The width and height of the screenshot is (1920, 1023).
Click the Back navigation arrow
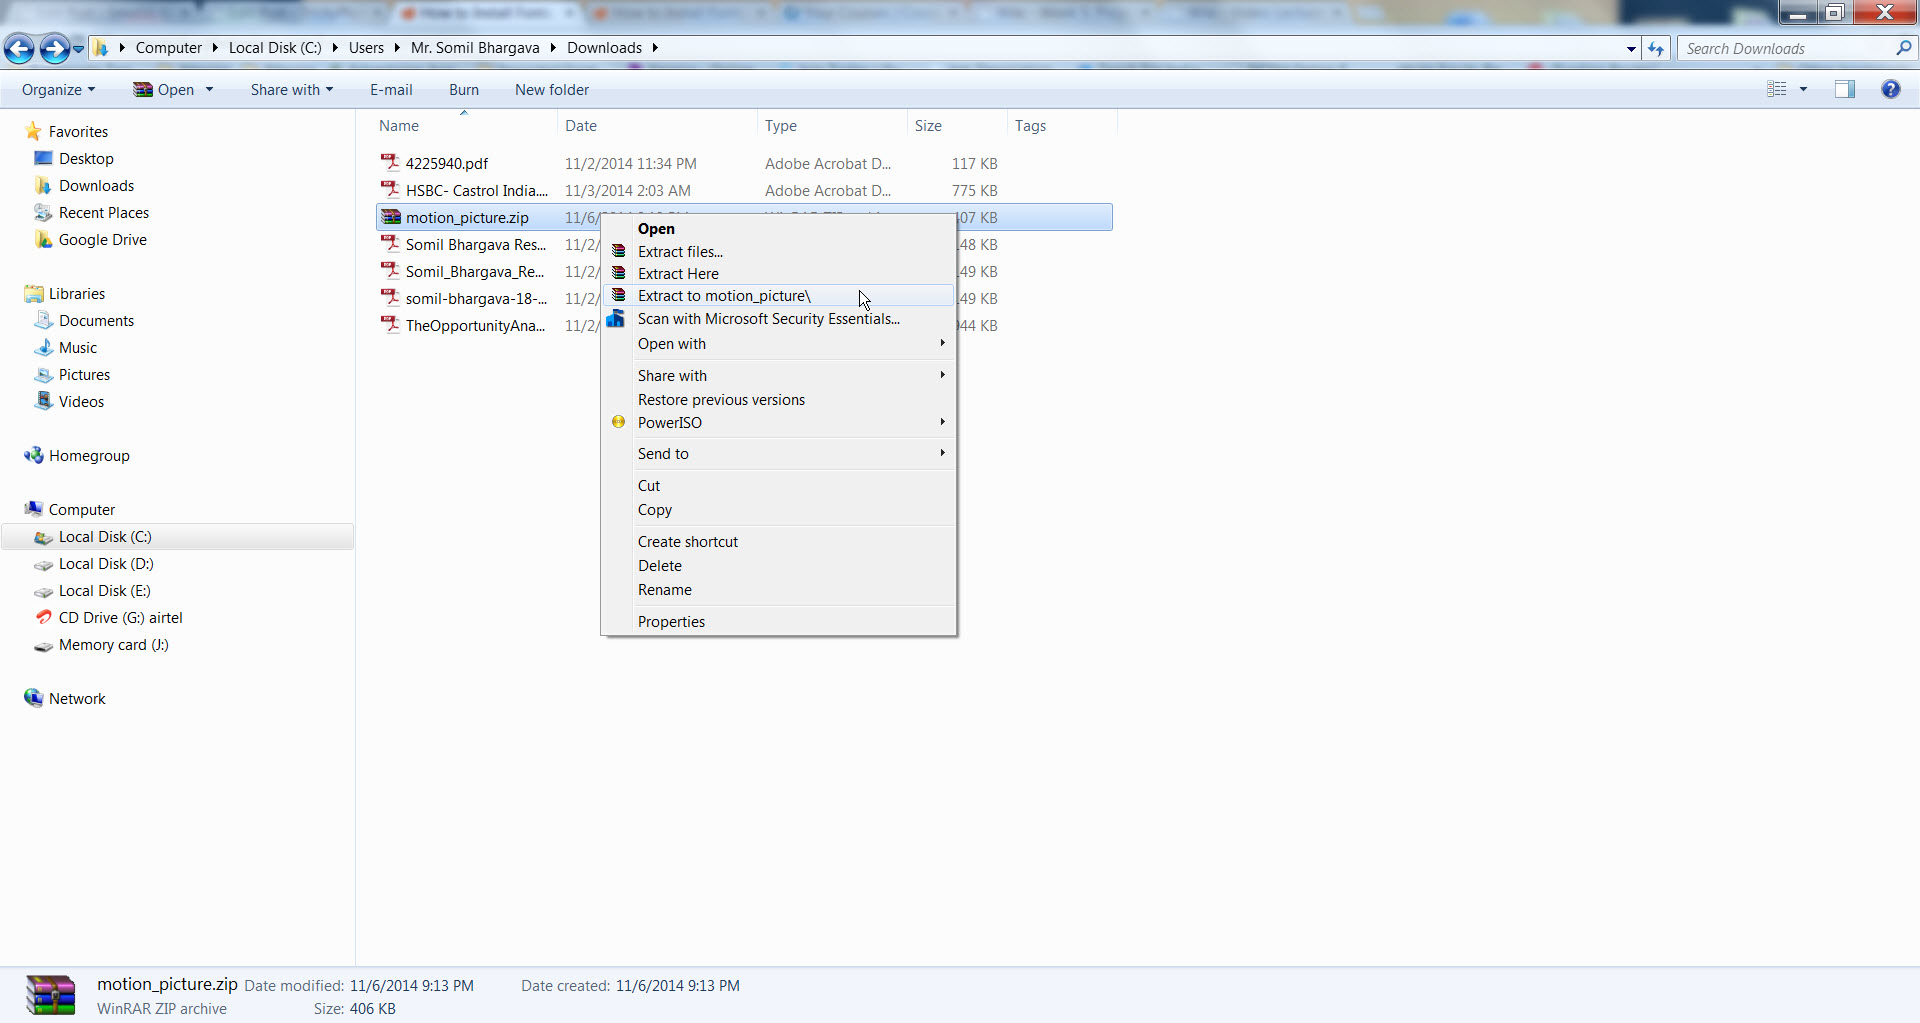point(19,48)
